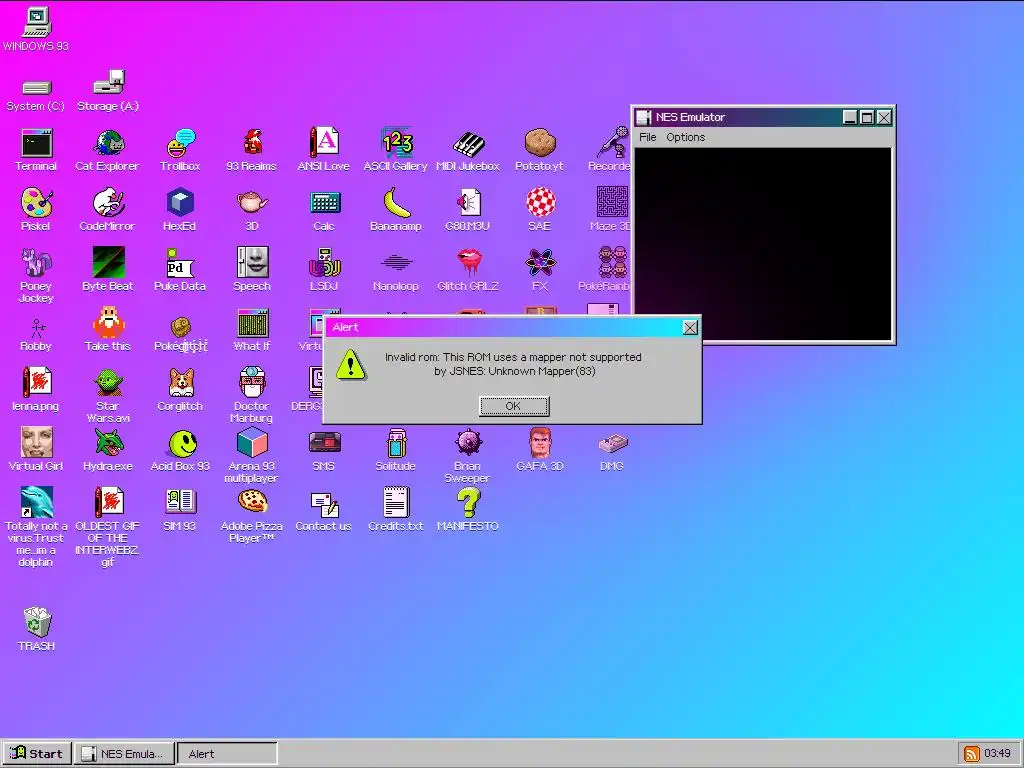Close the Alert dialog with X
The height and width of the screenshot is (768, 1024).
click(x=690, y=328)
